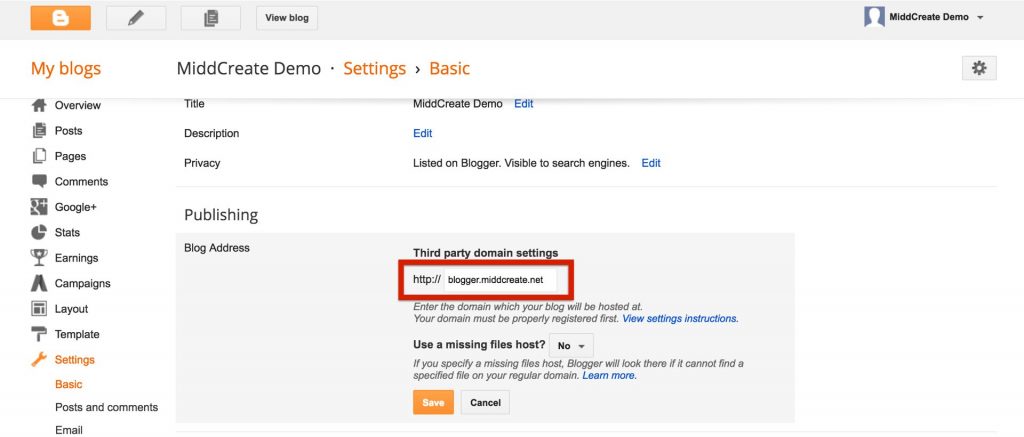Open Layout in the sidebar
1024x437 pixels.
(x=71, y=309)
